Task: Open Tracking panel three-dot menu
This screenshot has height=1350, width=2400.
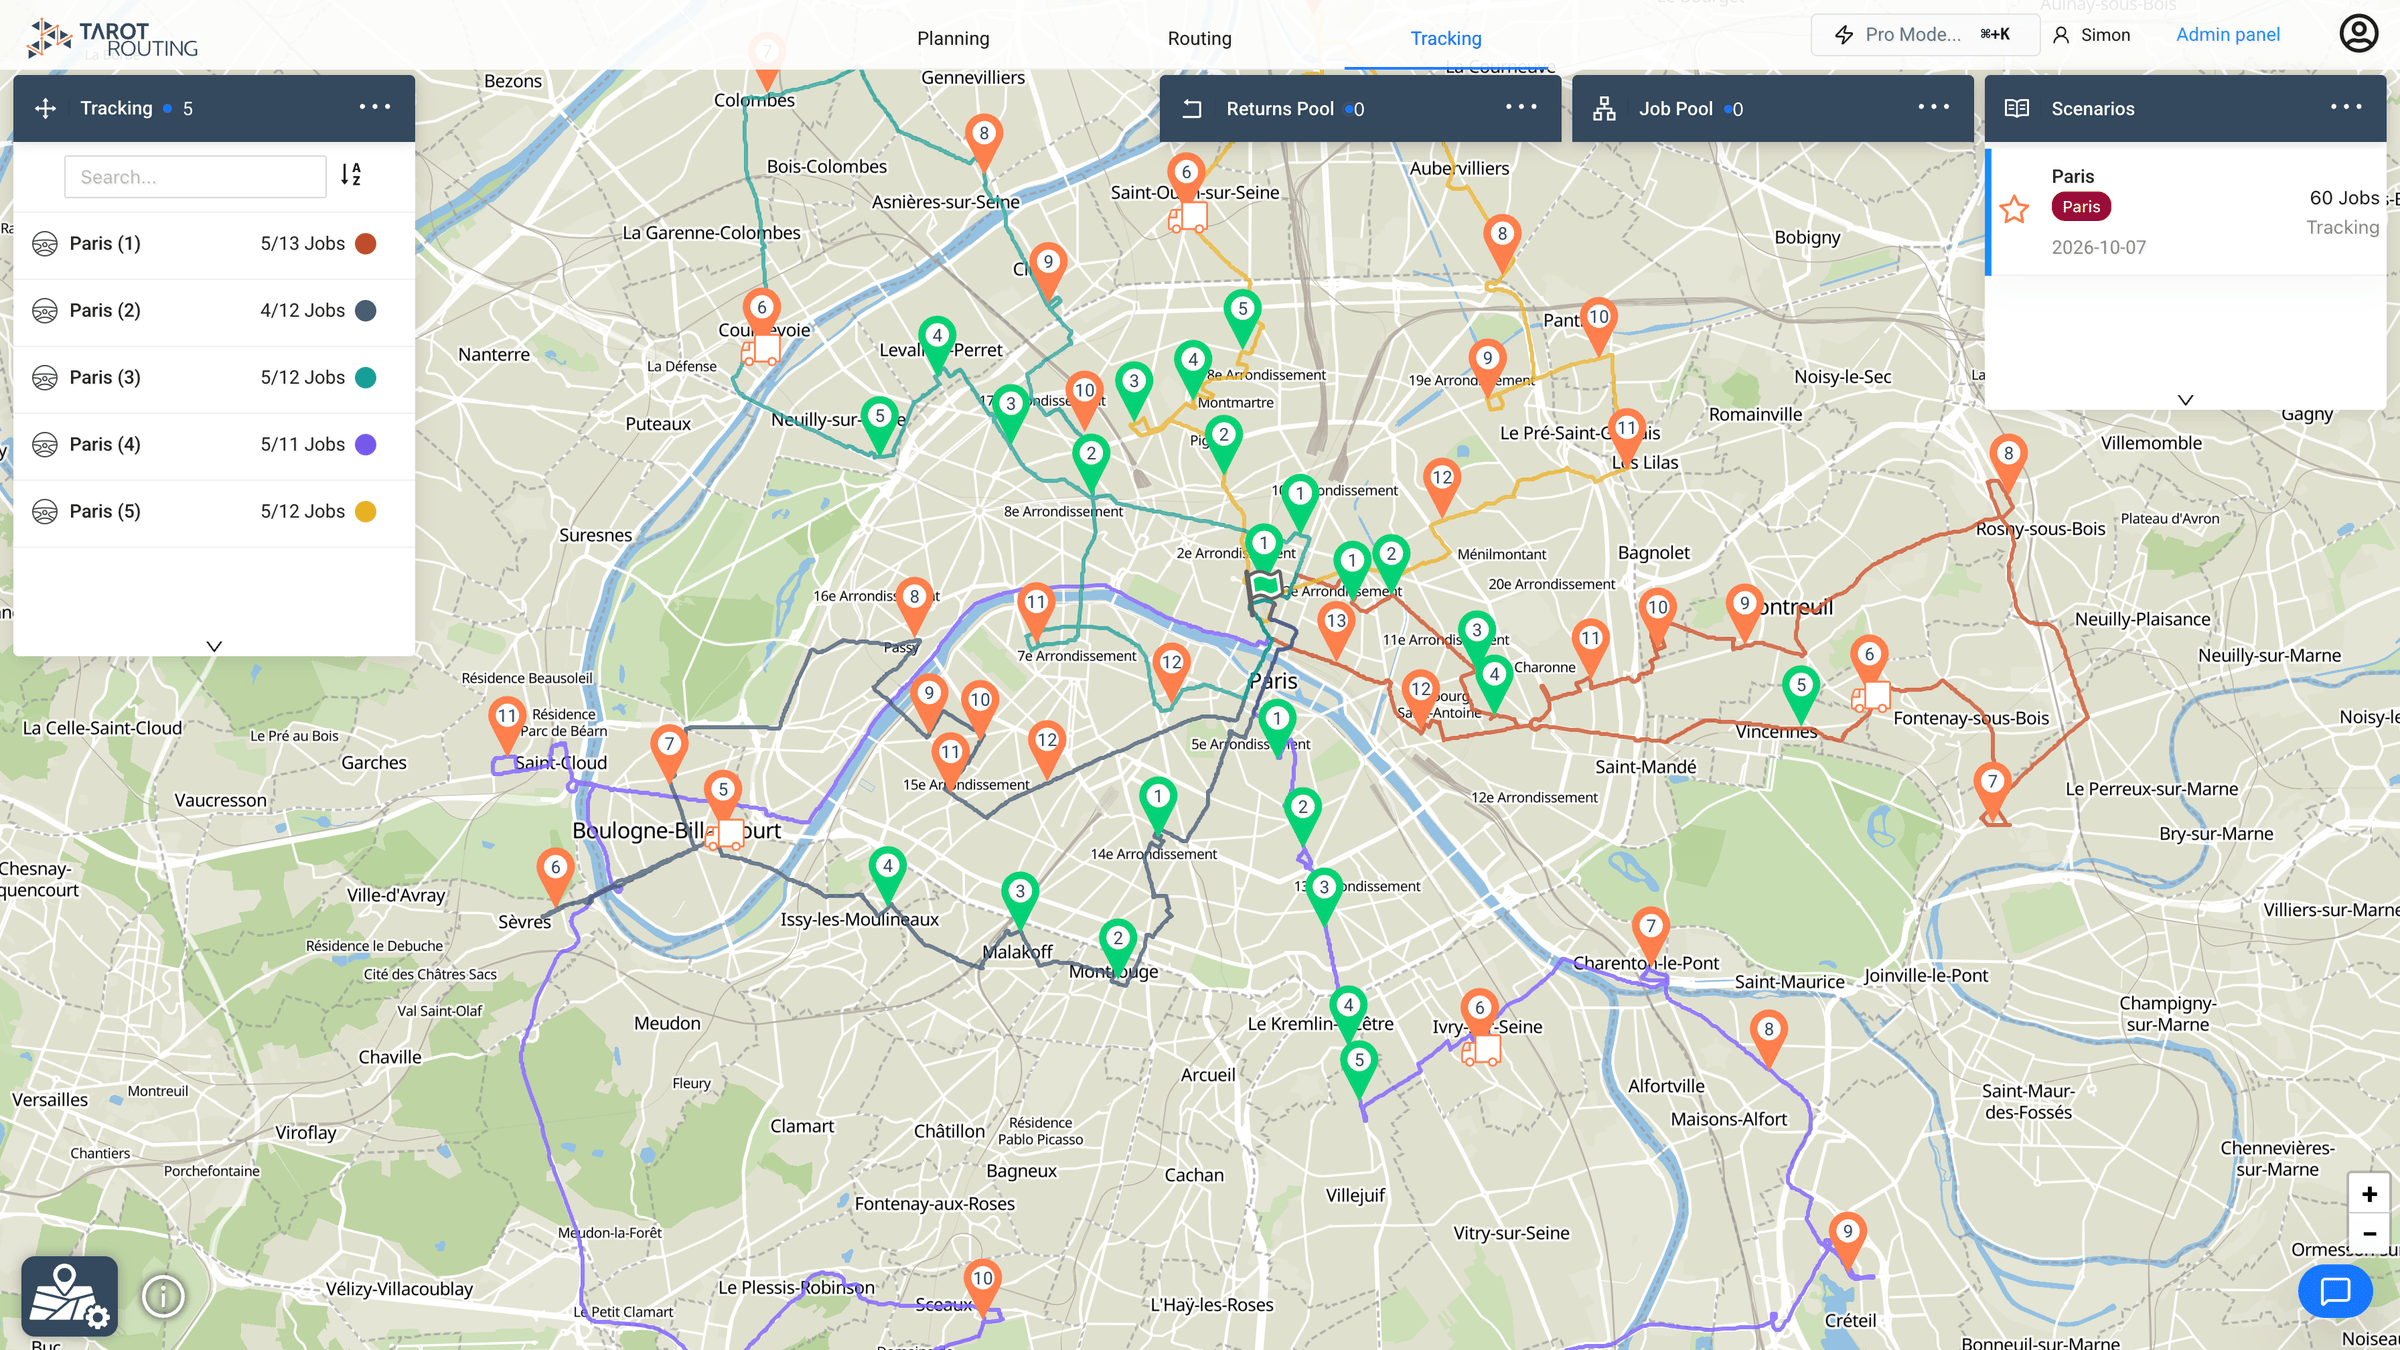Action: click(x=375, y=107)
